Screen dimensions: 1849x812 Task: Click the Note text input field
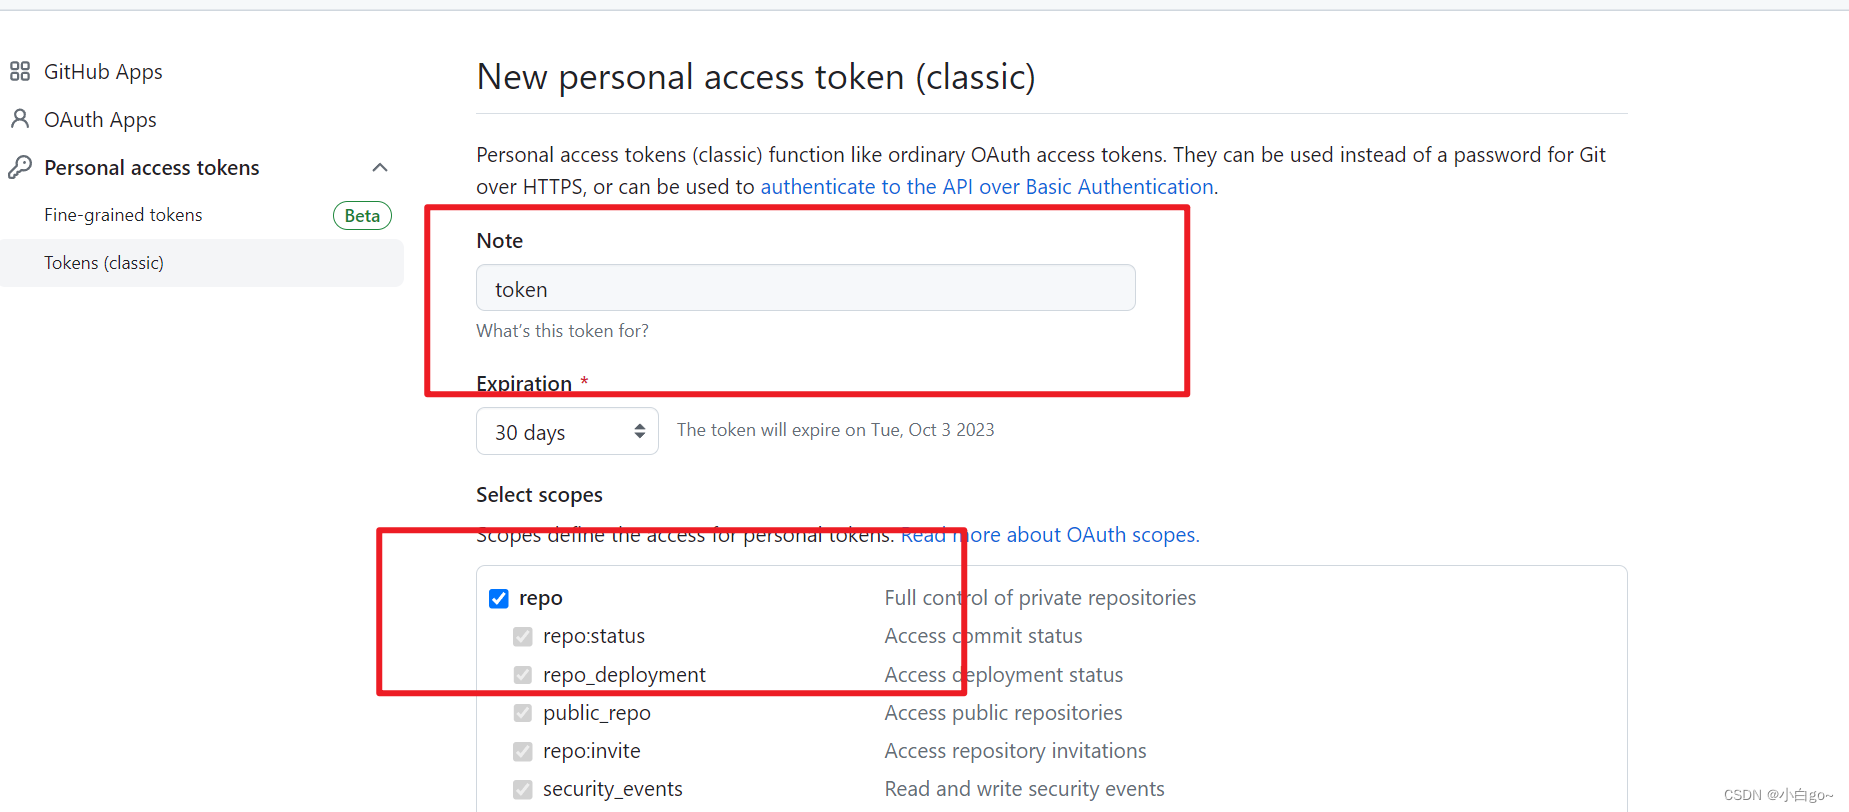click(x=805, y=289)
